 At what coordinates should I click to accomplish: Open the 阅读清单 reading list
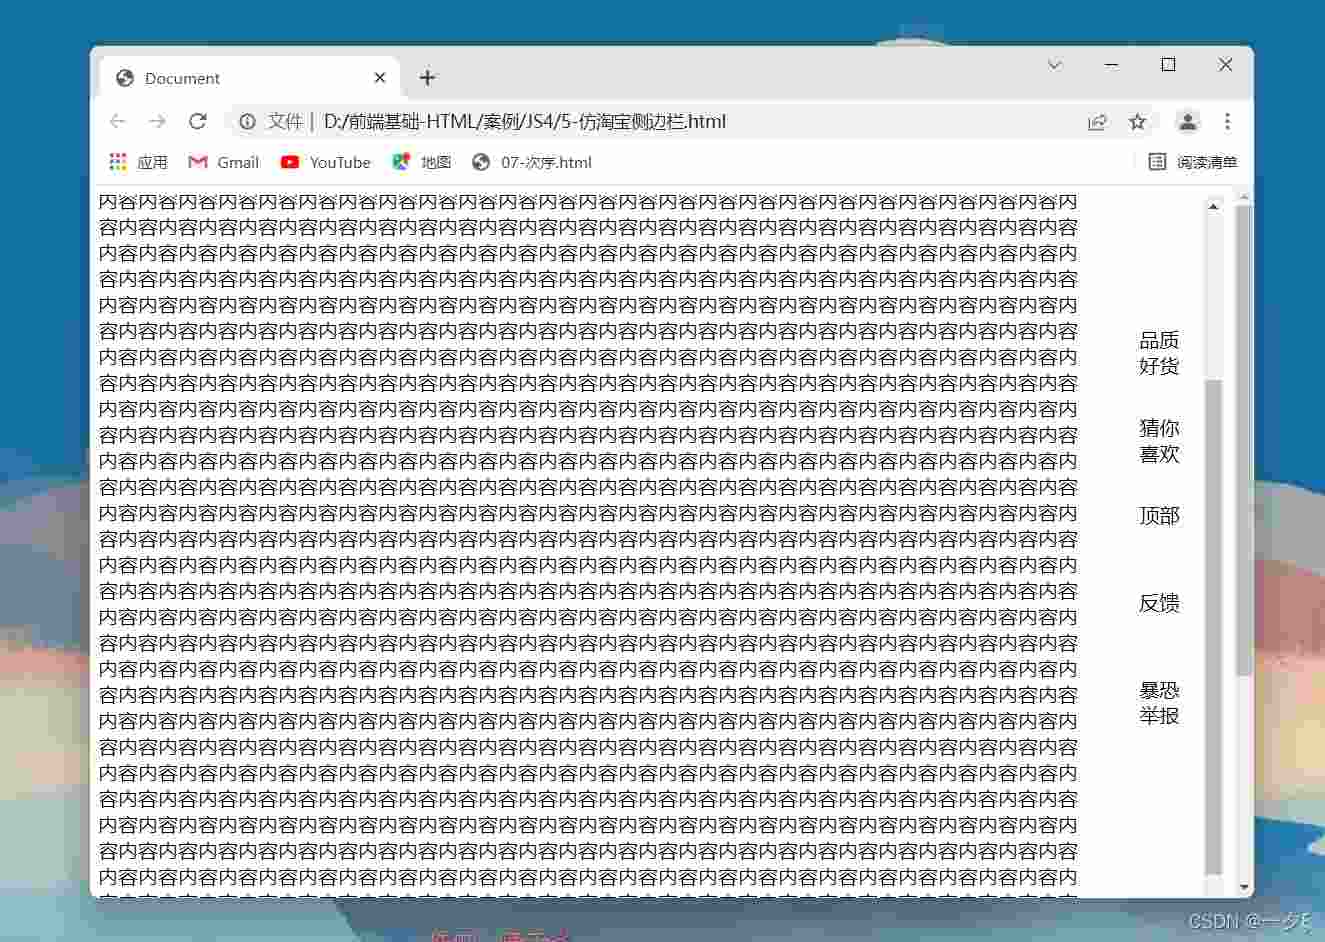1193,162
